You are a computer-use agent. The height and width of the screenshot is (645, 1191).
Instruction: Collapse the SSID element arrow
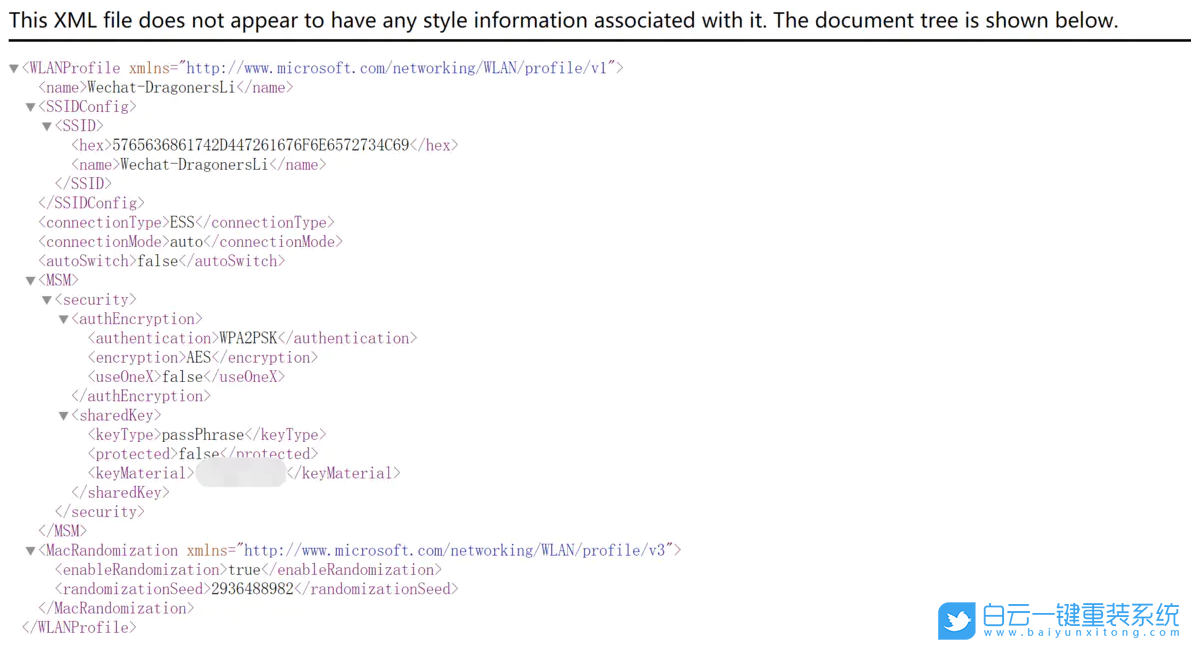click(x=47, y=127)
